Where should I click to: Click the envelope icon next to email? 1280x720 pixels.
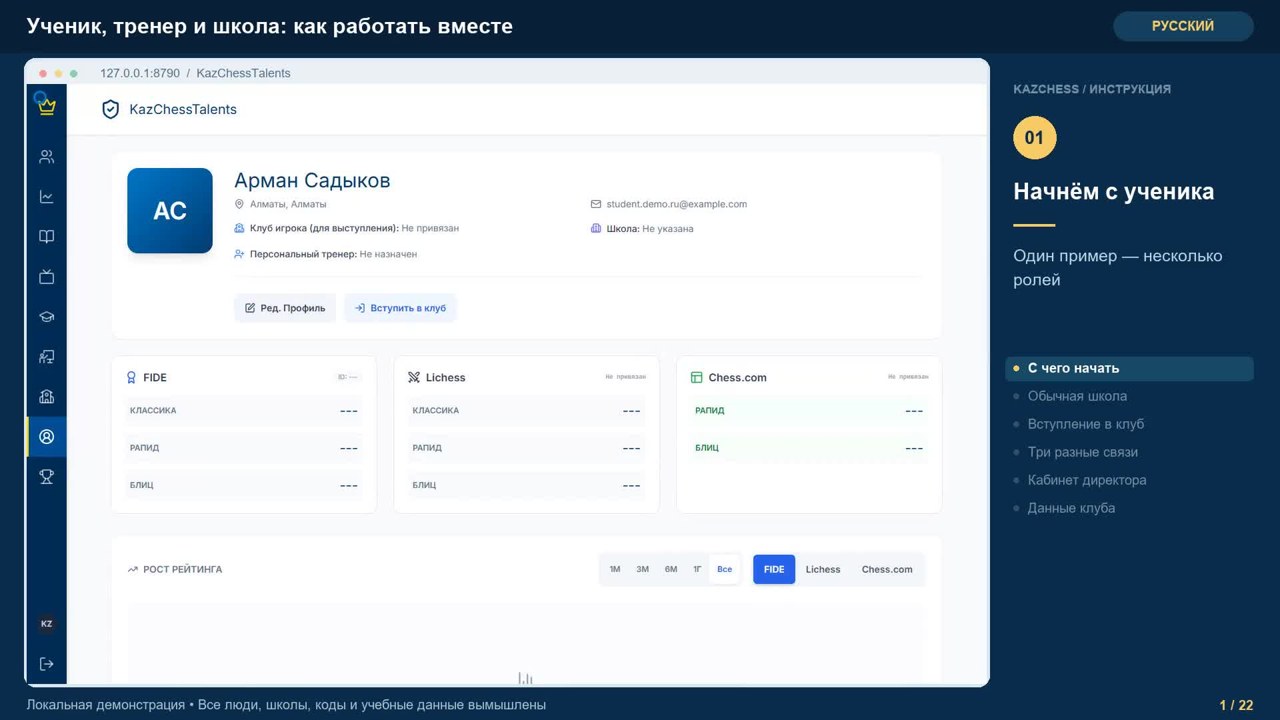click(596, 204)
